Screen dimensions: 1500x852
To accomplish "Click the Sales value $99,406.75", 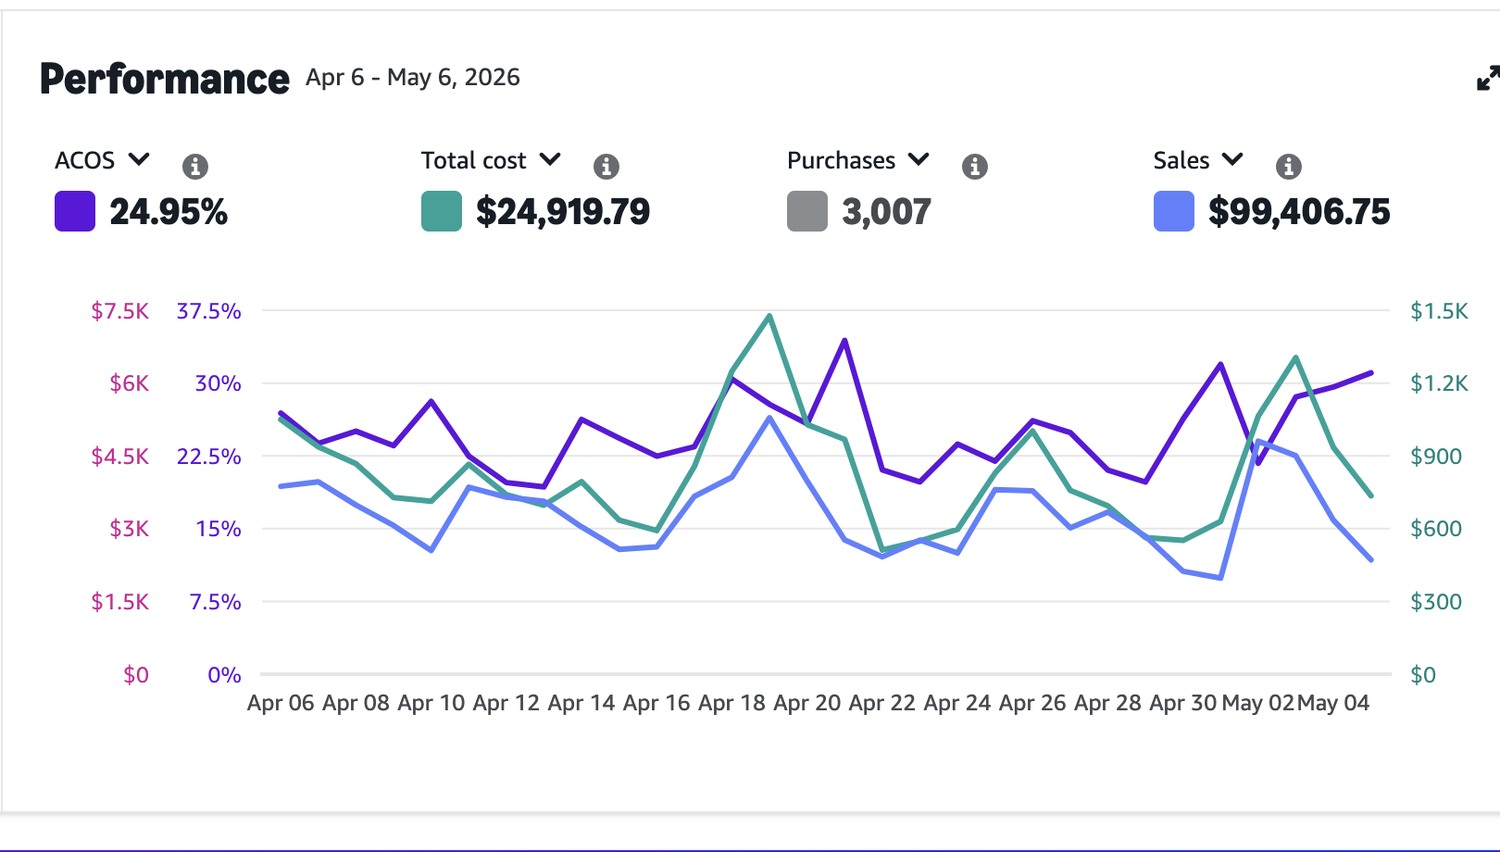I will pyautogui.click(x=1299, y=212).
